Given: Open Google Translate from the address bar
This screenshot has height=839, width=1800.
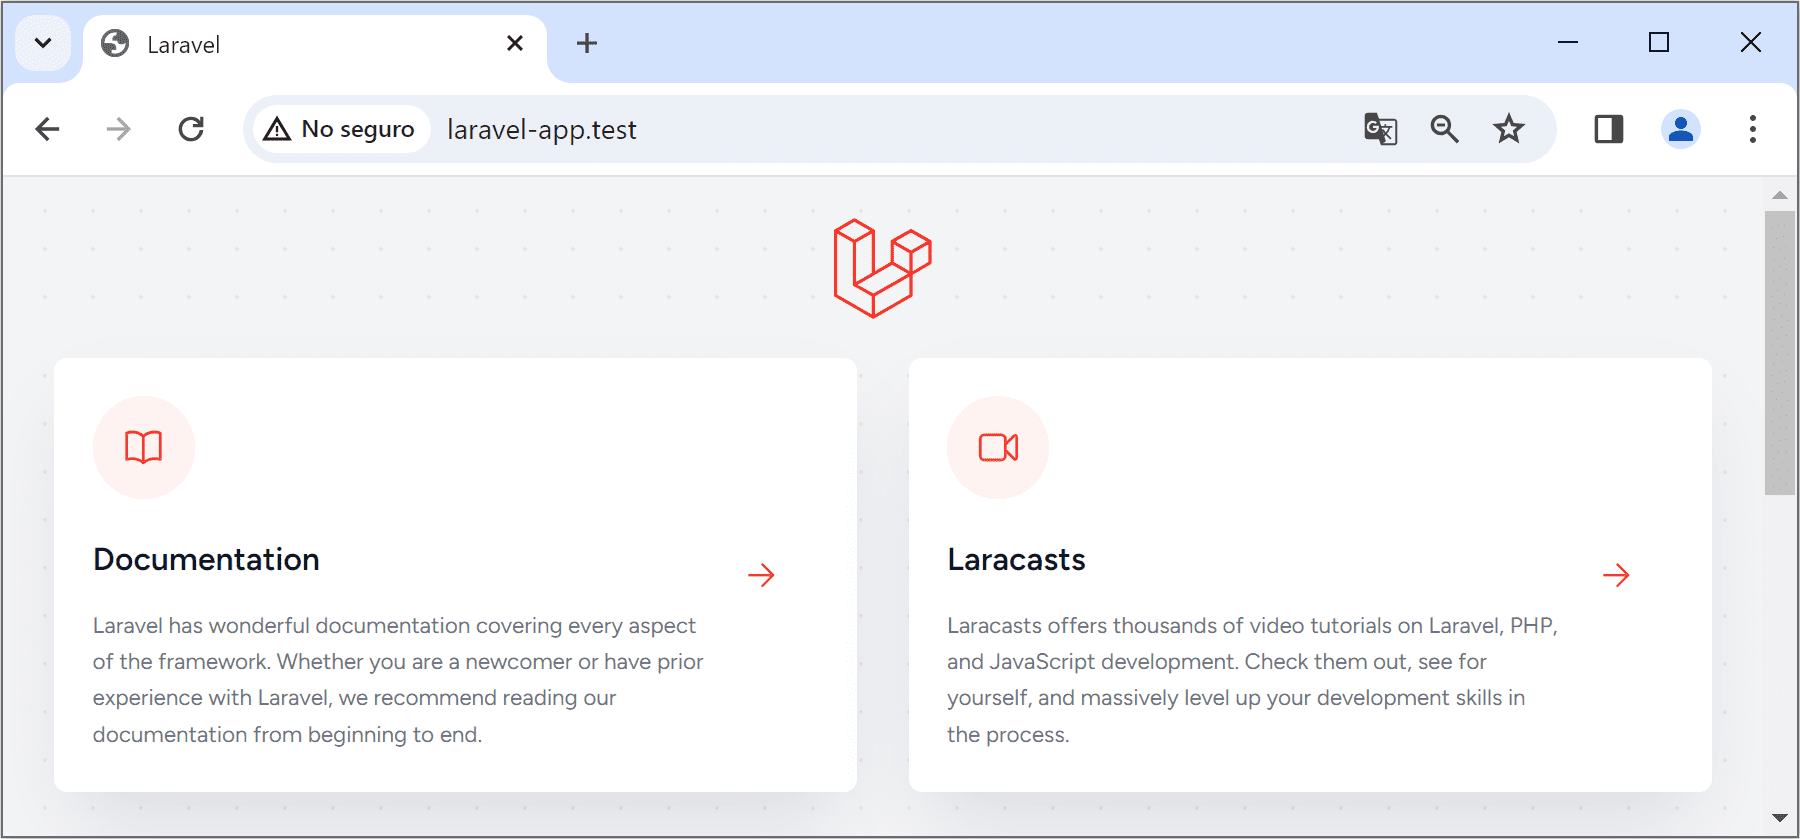Looking at the screenshot, I should coord(1379,128).
